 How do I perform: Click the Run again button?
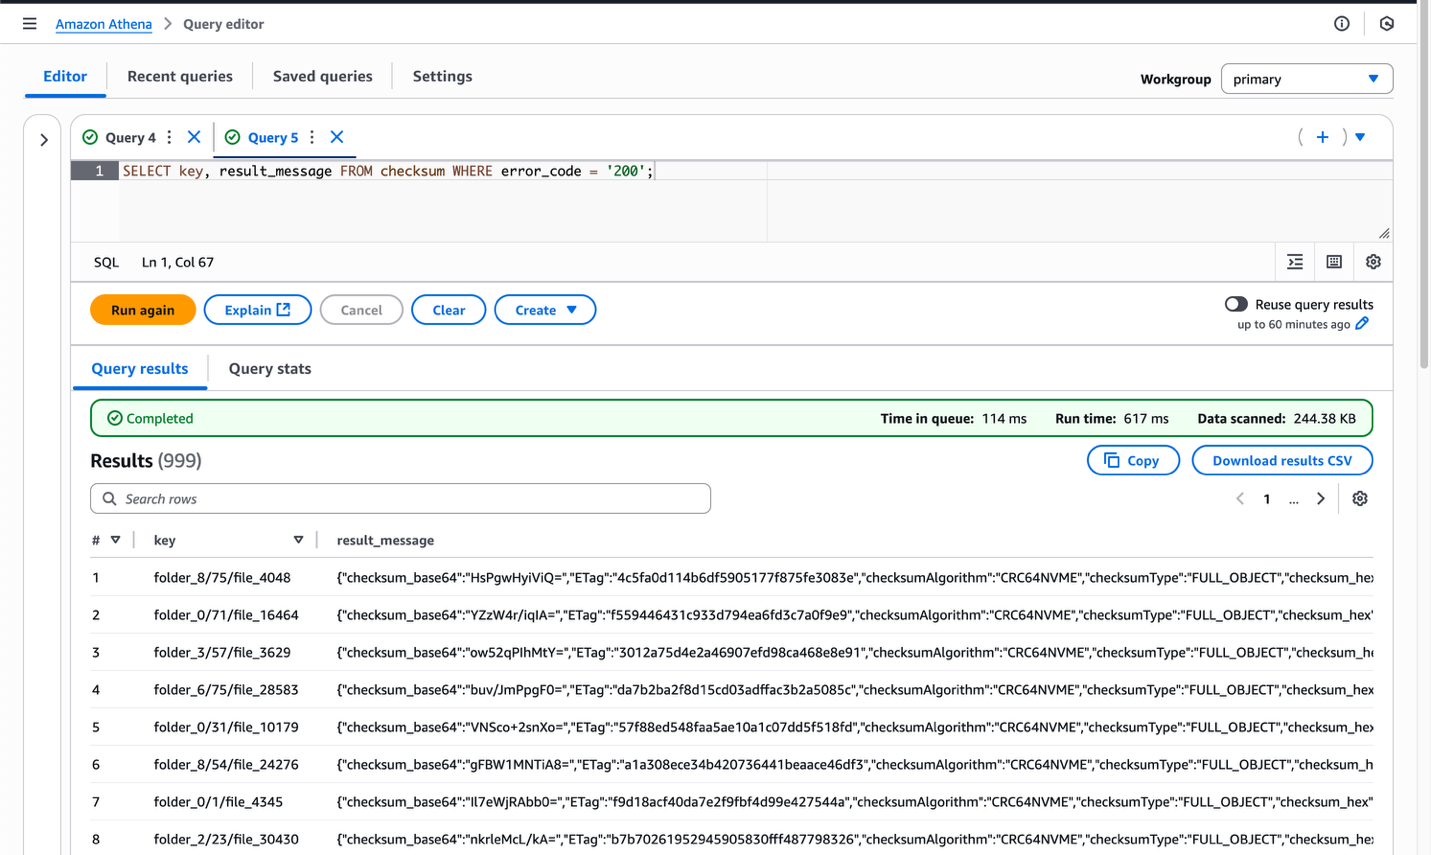pyautogui.click(x=142, y=309)
